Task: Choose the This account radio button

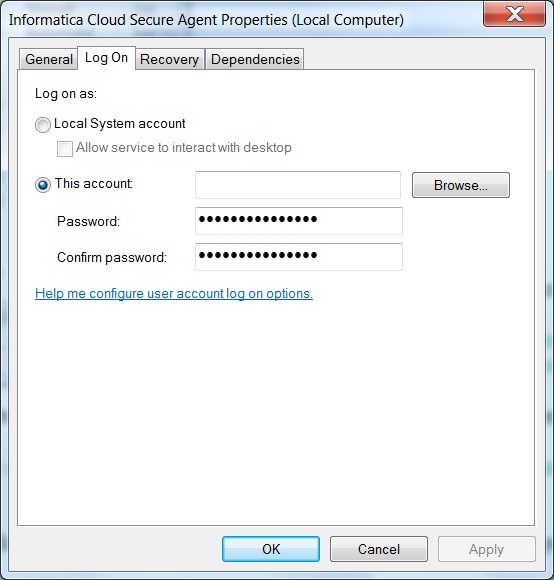Action: point(43,185)
